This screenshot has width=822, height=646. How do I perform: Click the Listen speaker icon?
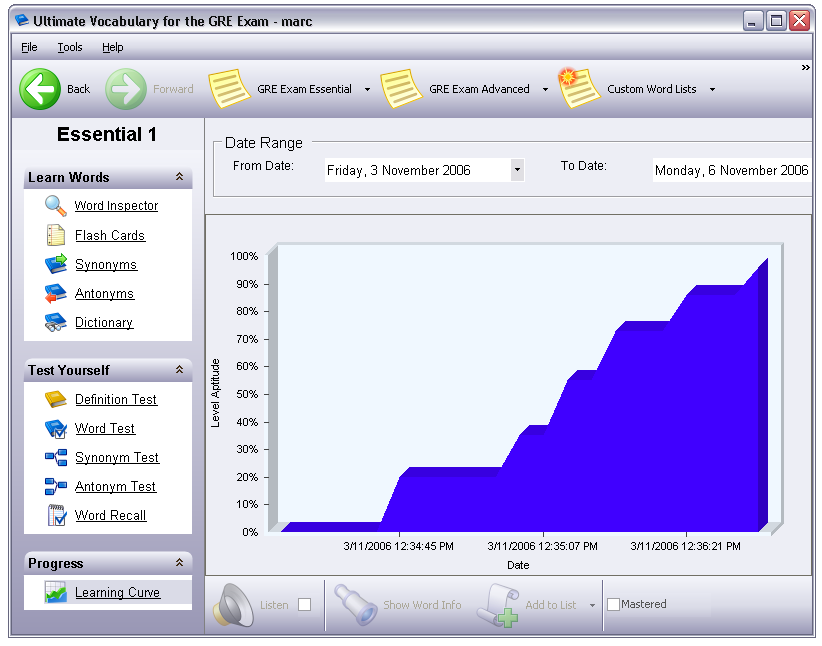coord(233,605)
